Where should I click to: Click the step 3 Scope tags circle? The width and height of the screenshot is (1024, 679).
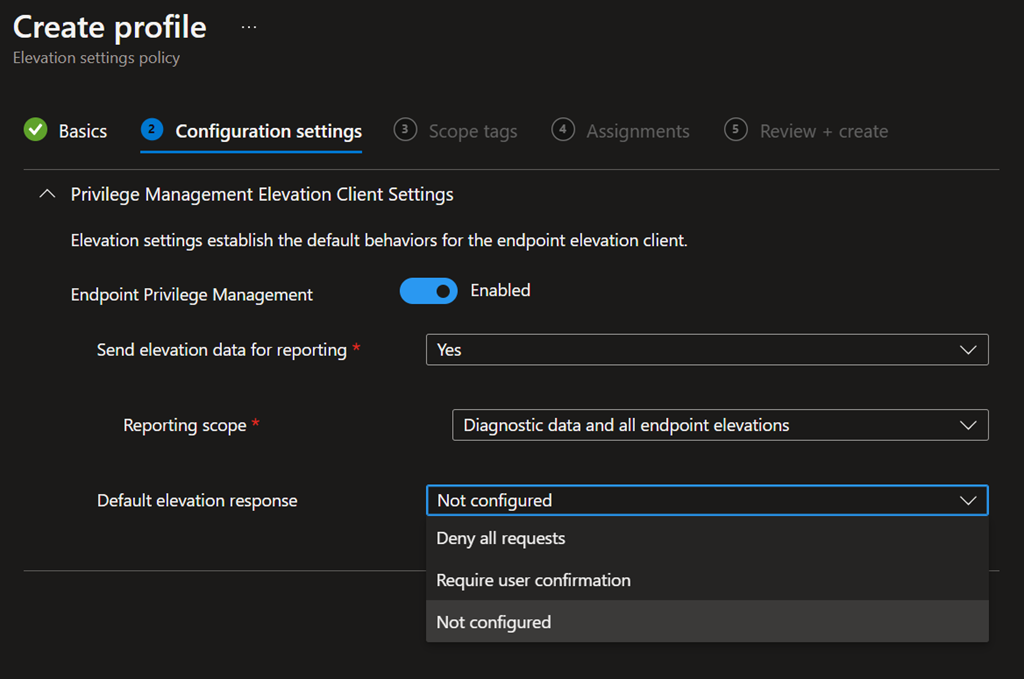click(405, 130)
